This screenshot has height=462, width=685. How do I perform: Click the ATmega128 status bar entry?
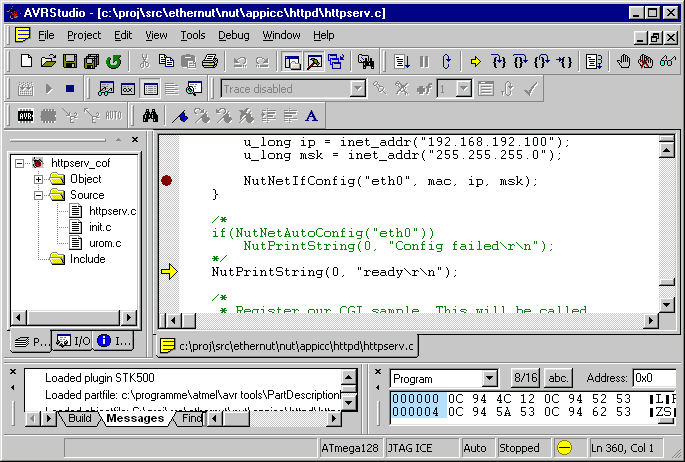click(349, 448)
